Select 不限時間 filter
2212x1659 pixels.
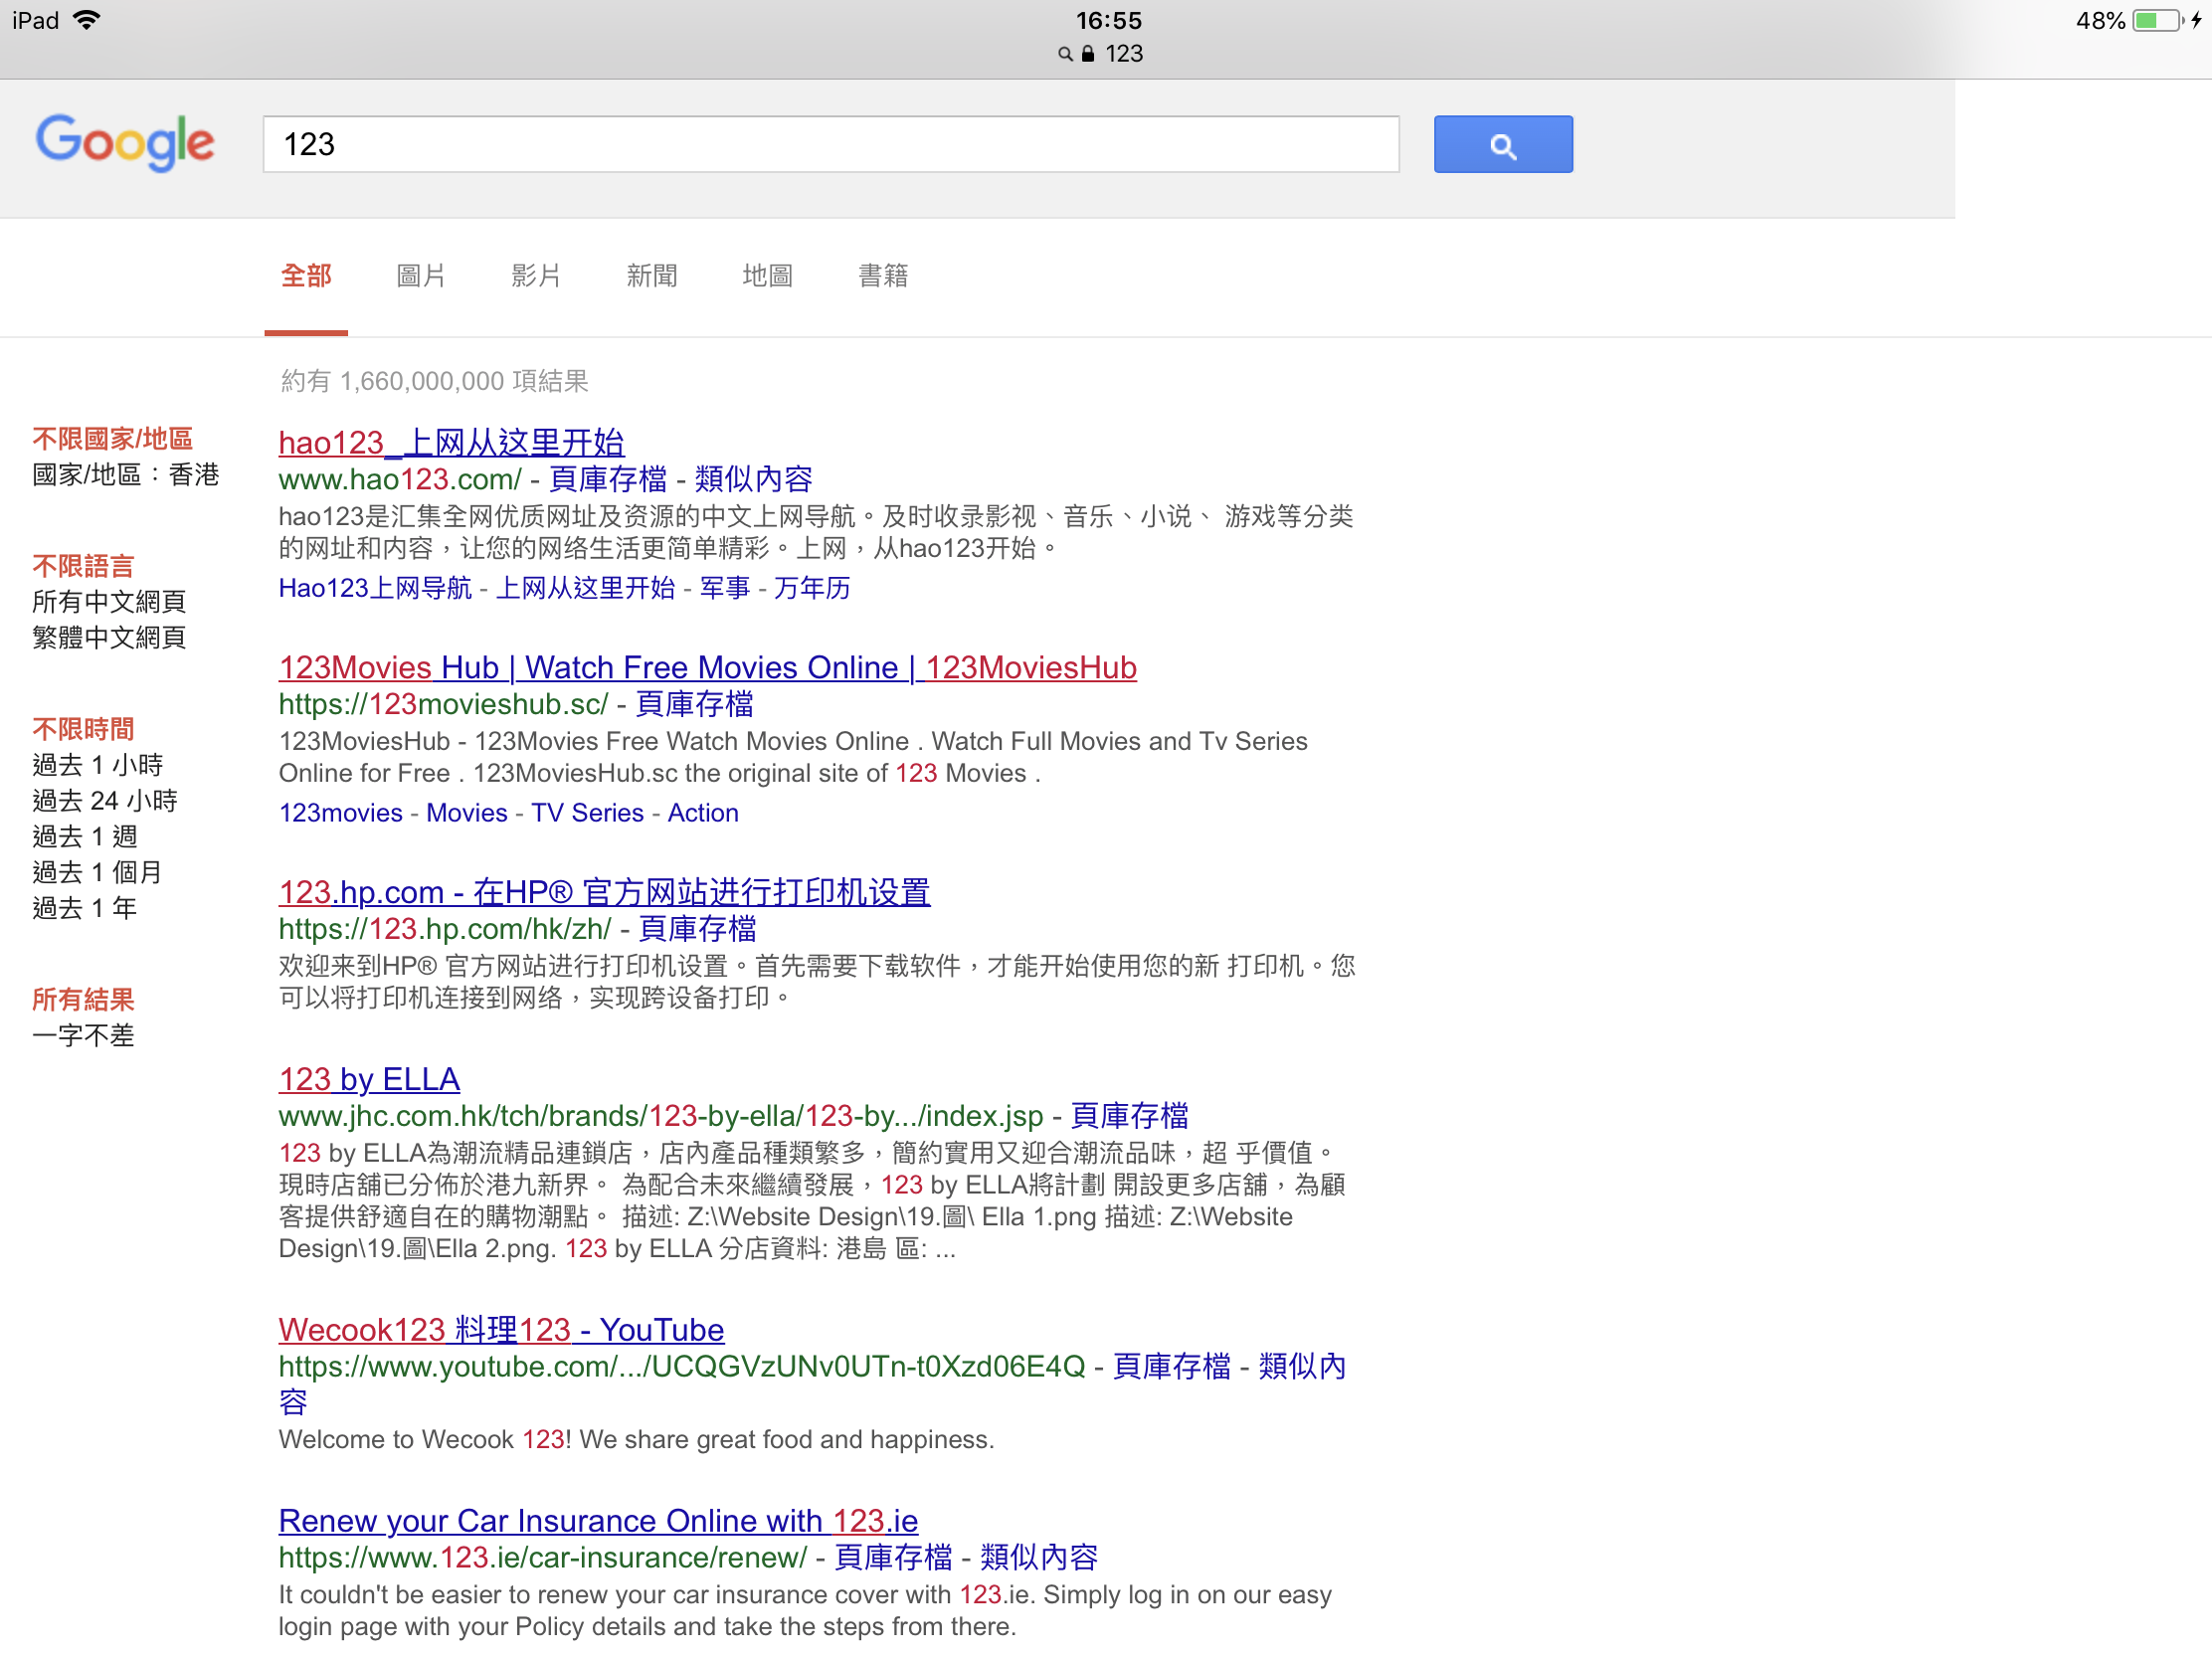pos(83,729)
